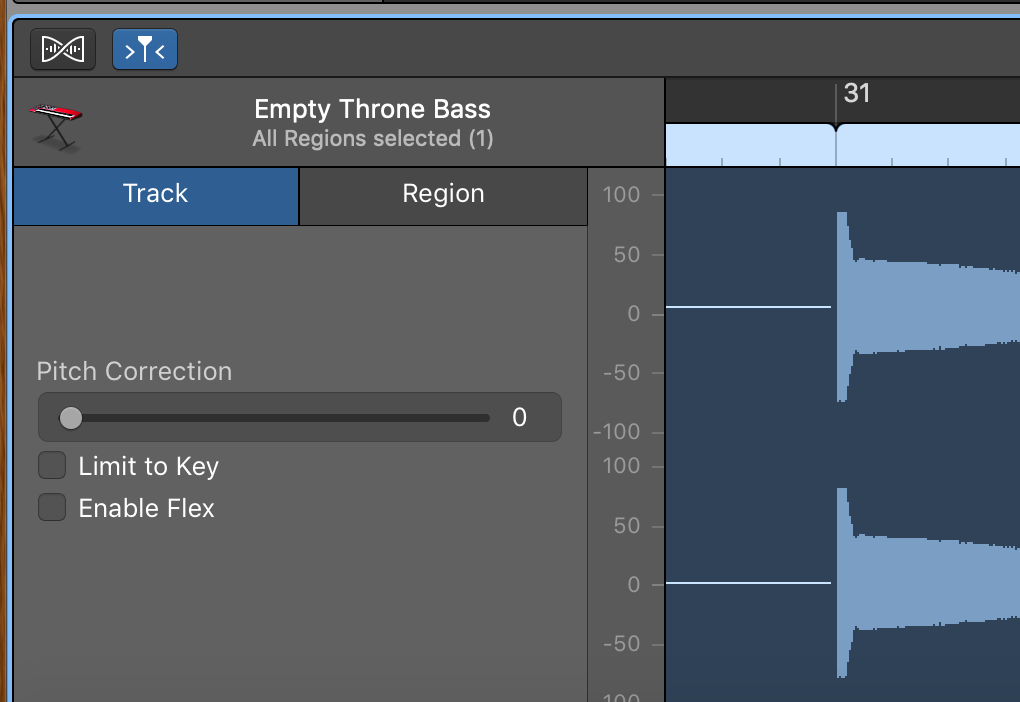Enable the Limit to Key checkbox
This screenshot has width=1020, height=702.
coord(52,466)
